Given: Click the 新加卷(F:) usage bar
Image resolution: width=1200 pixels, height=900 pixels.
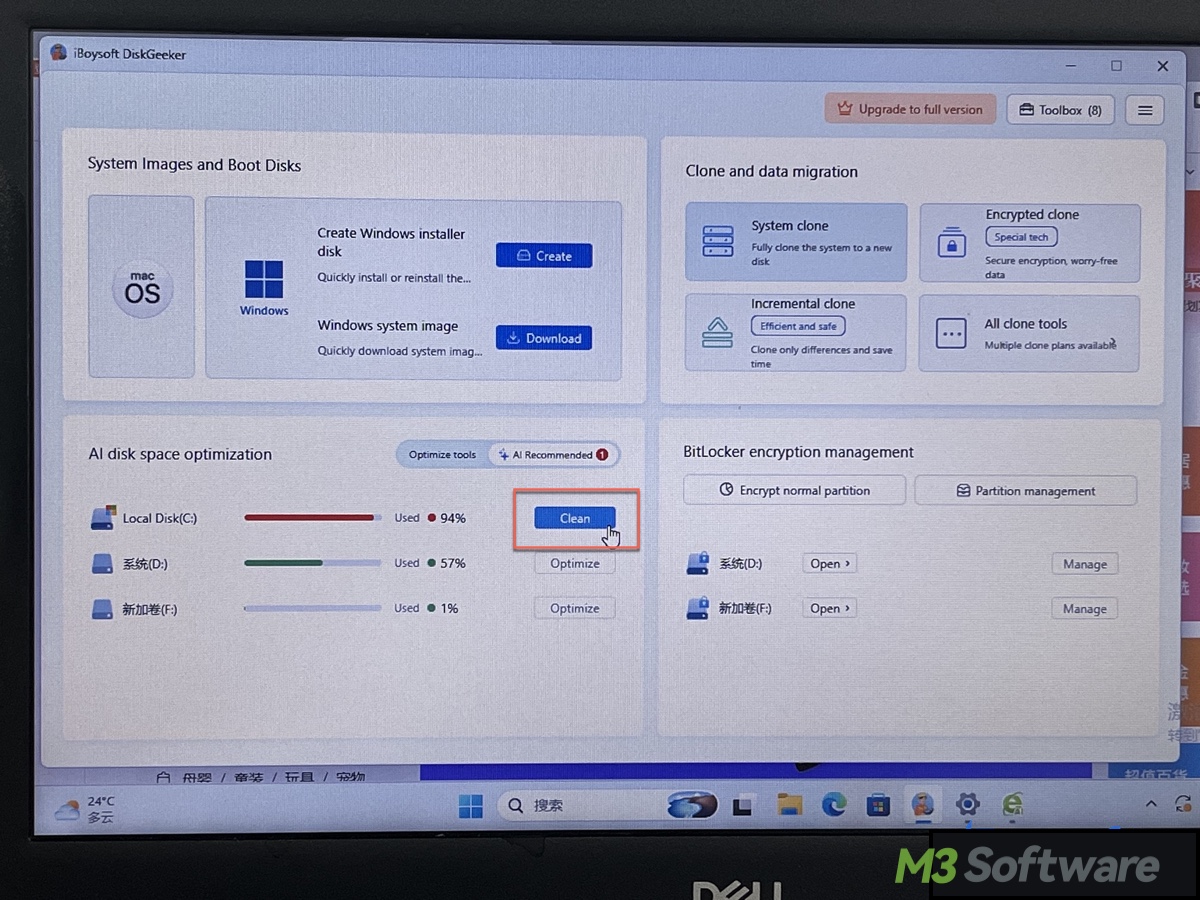Looking at the screenshot, I should (313, 608).
